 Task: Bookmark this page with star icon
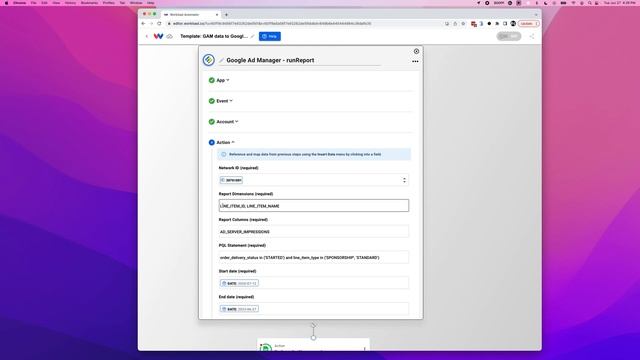pyautogui.click(x=463, y=24)
